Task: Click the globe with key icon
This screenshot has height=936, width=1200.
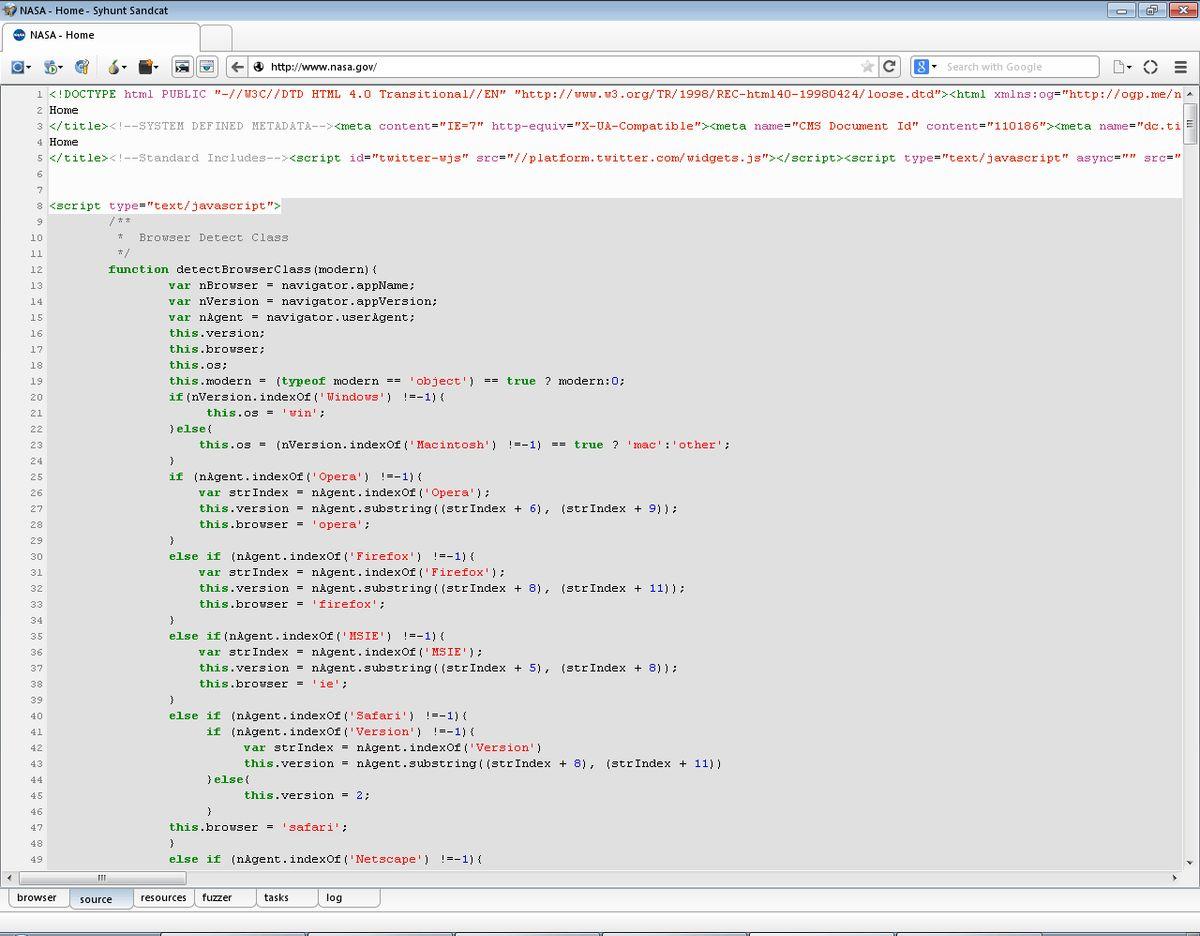Action: [x=82, y=67]
